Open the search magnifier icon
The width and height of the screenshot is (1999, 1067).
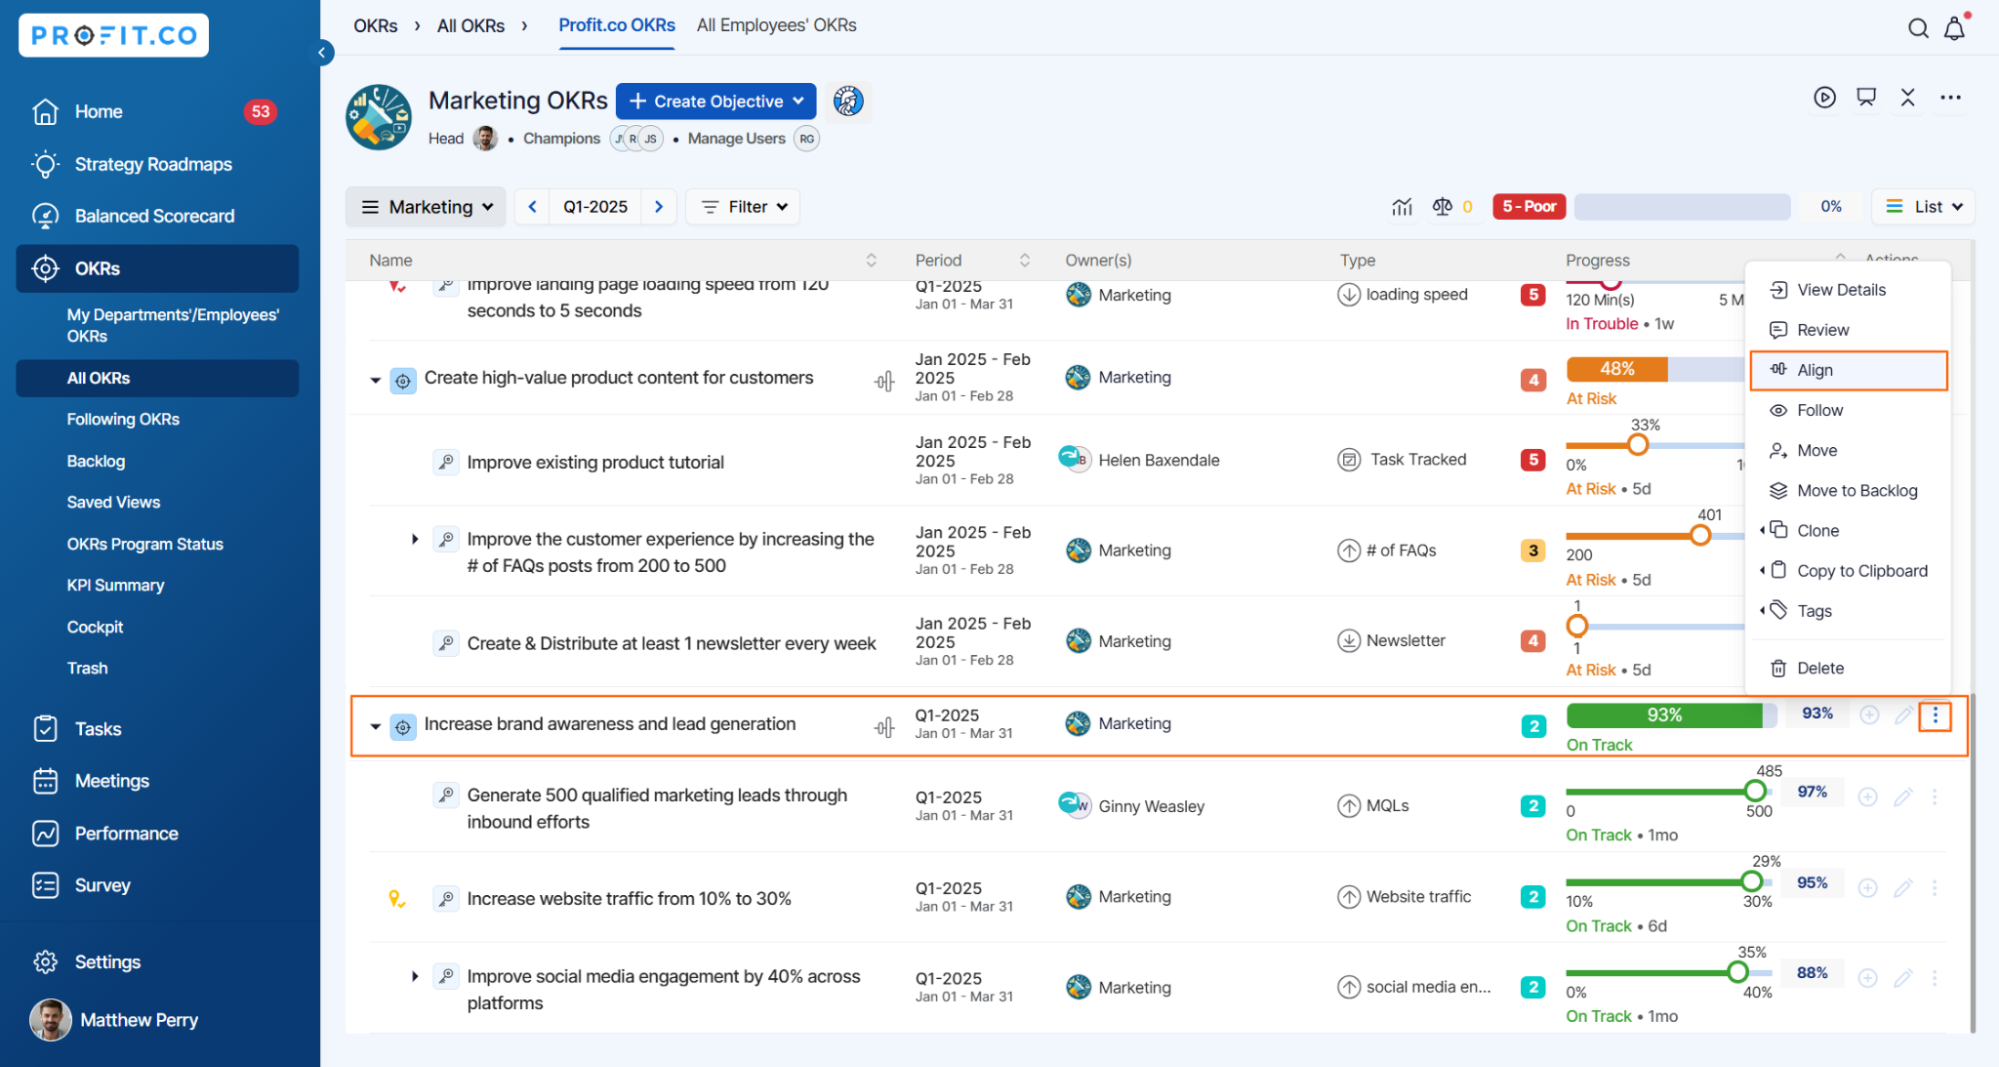point(1917,29)
